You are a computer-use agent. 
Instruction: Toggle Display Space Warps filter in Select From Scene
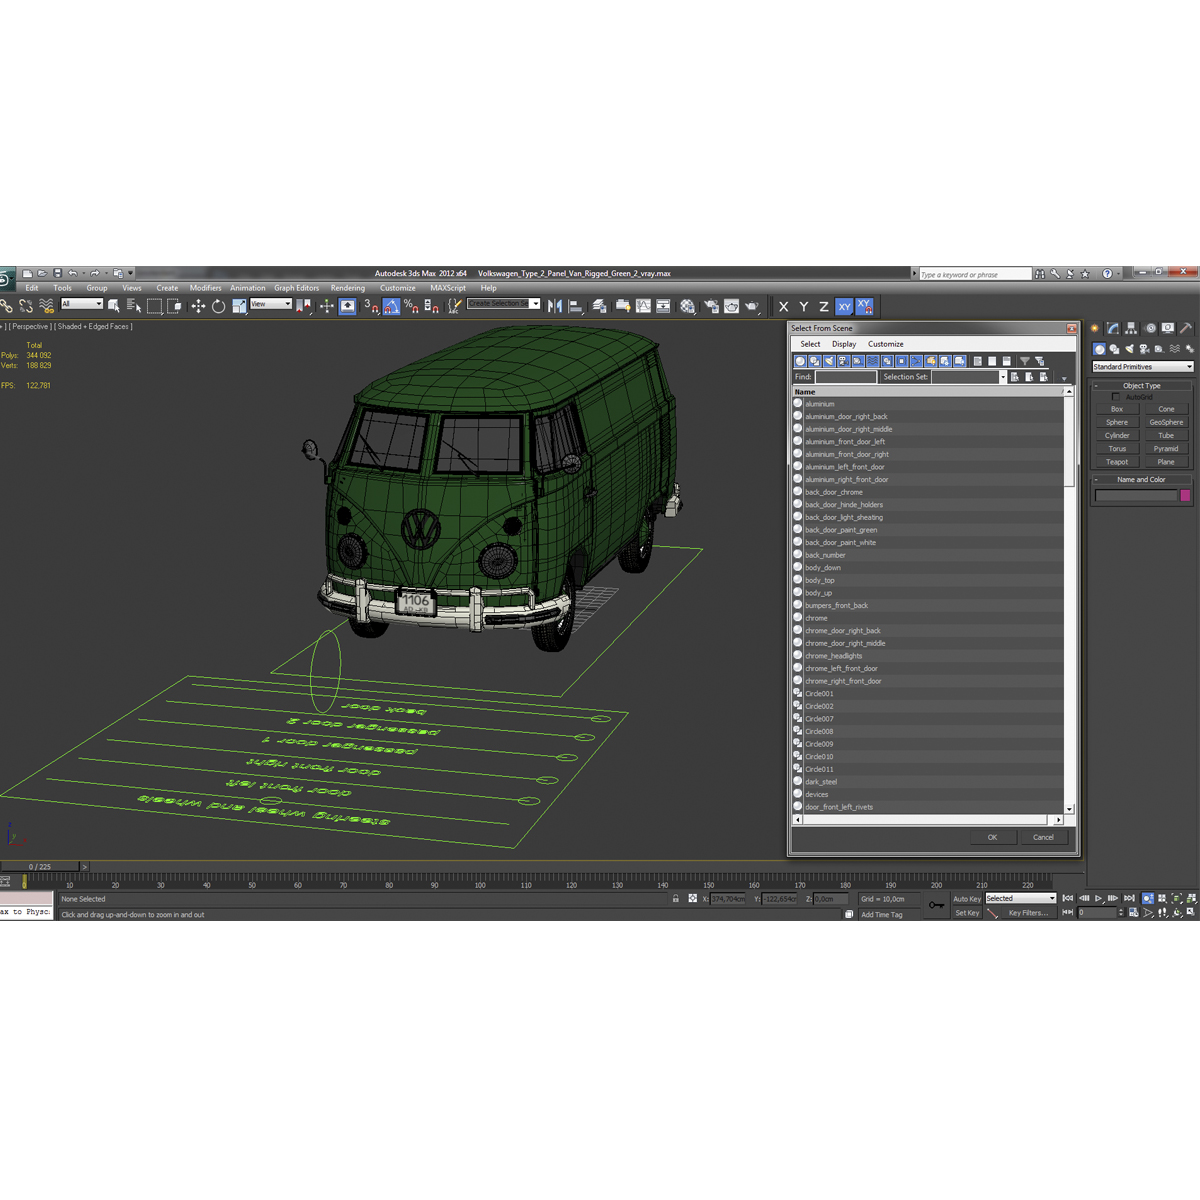872,361
